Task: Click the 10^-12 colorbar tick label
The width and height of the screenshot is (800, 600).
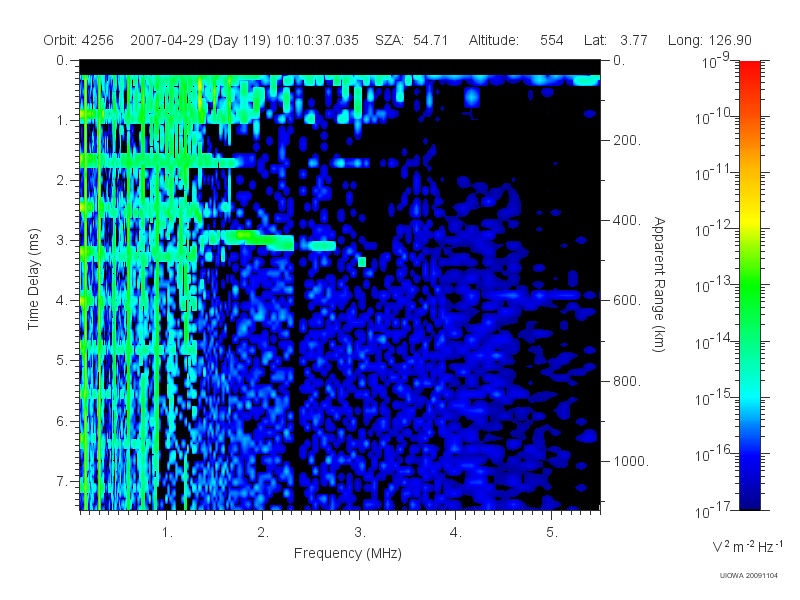Action: [713, 230]
